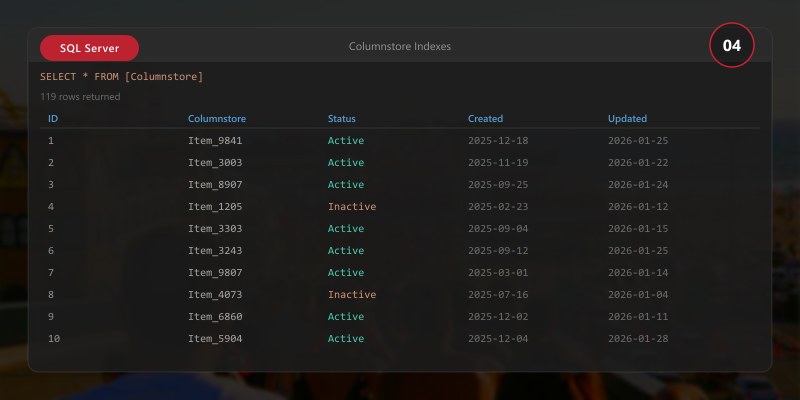Click the created date 2025-07-16
The width and height of the screenshot is (800, 400).
[498, 294]
